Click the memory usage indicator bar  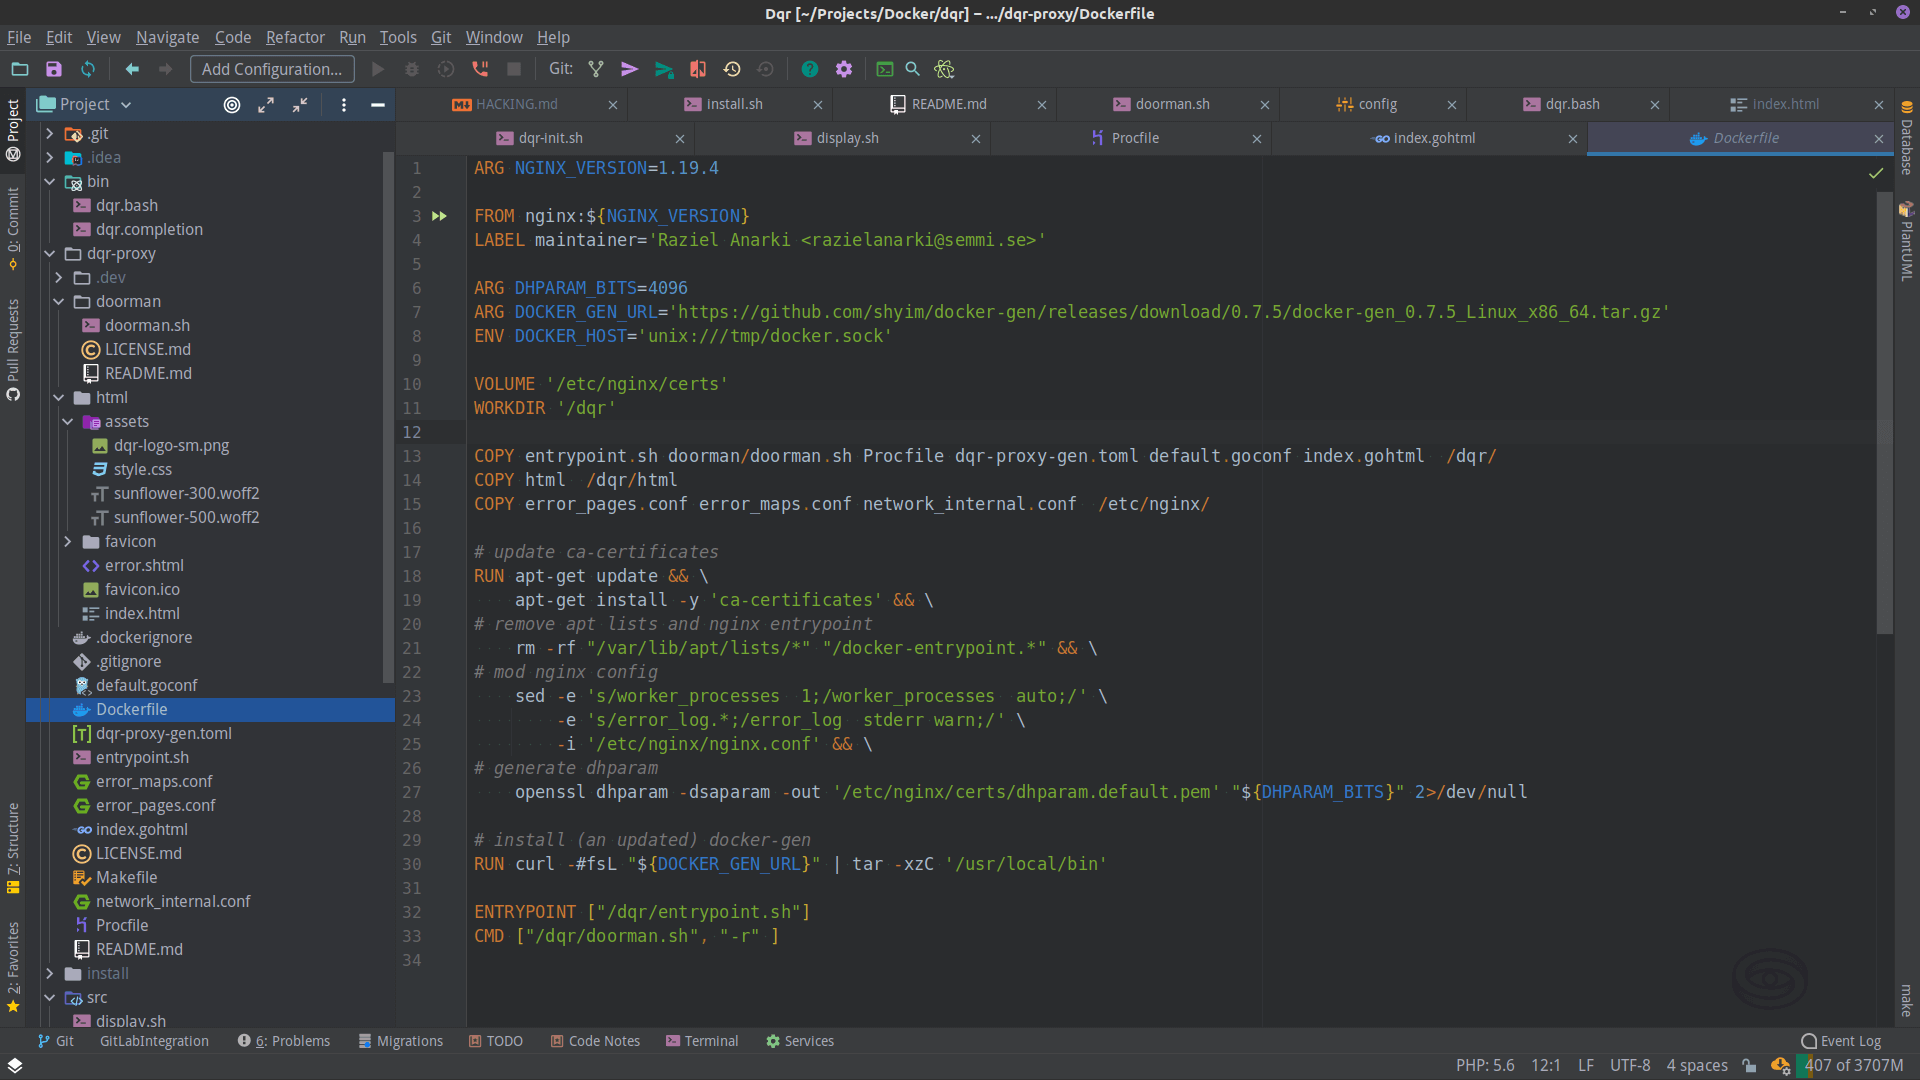pyautogui.click(x=1853, y=1065)
